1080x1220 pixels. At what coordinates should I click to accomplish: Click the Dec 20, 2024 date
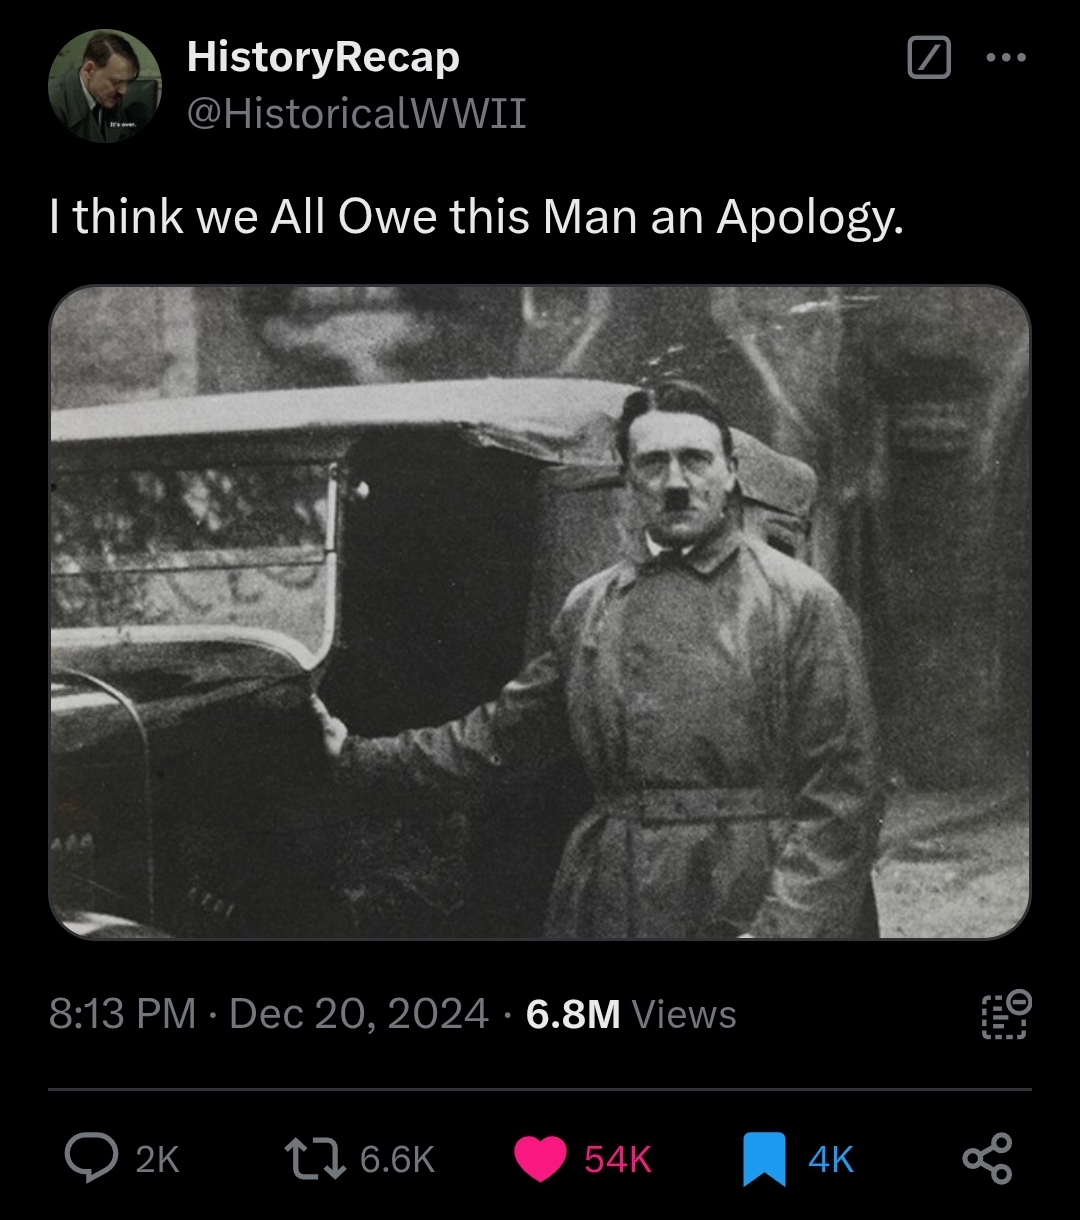coord(359,1014)
